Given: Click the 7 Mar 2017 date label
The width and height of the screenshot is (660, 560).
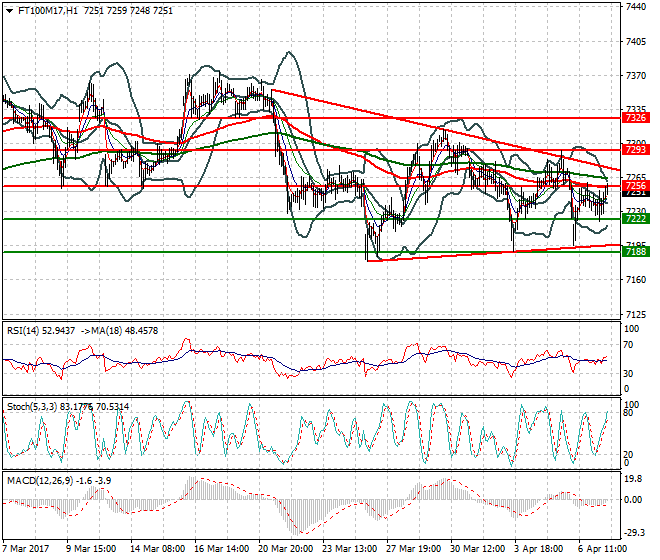Looking at the screenshot, I should click(26, 549).
